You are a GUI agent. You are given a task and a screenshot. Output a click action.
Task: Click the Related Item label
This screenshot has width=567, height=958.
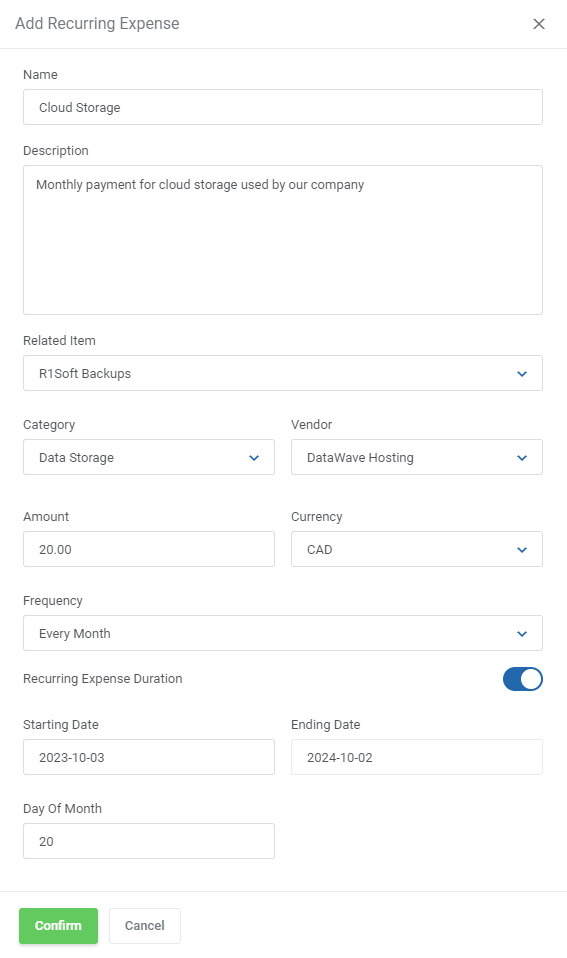(59, 340)
